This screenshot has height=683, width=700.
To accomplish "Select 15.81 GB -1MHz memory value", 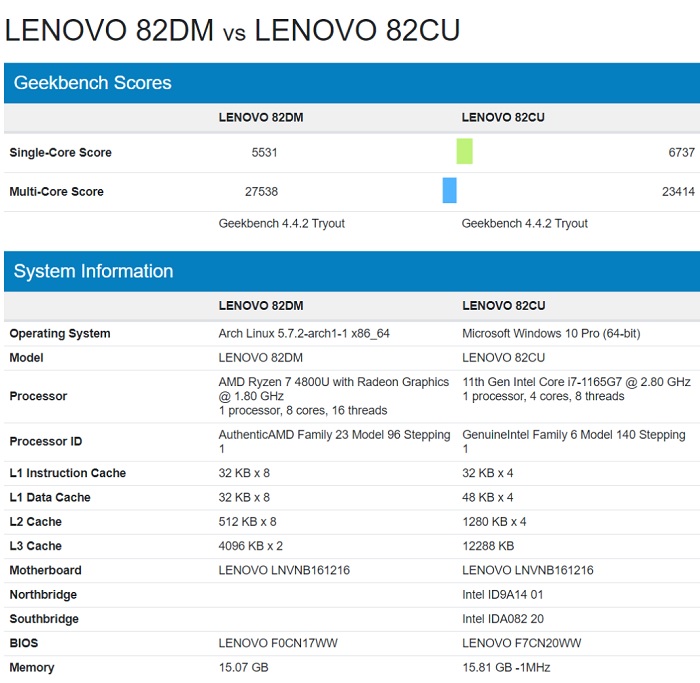I will coord(506,668).
